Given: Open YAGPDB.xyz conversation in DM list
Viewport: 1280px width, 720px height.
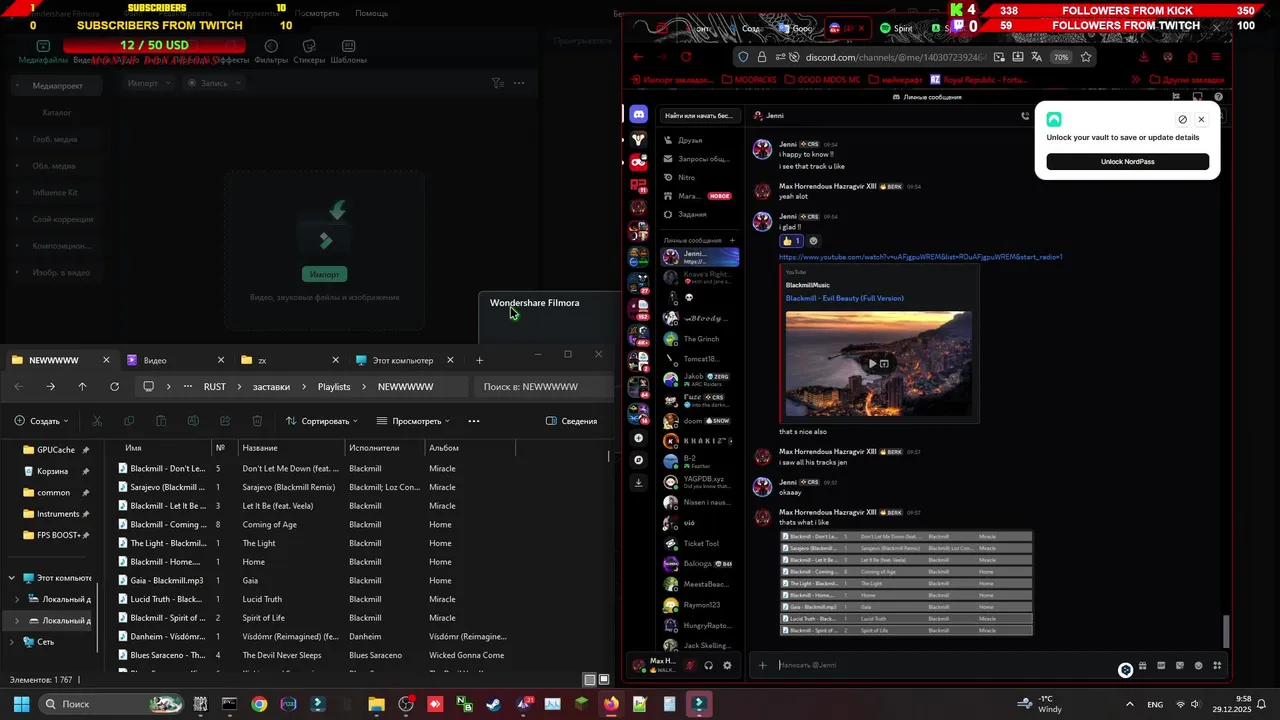Looking at the screenshot, I should (x=700, y=482).
